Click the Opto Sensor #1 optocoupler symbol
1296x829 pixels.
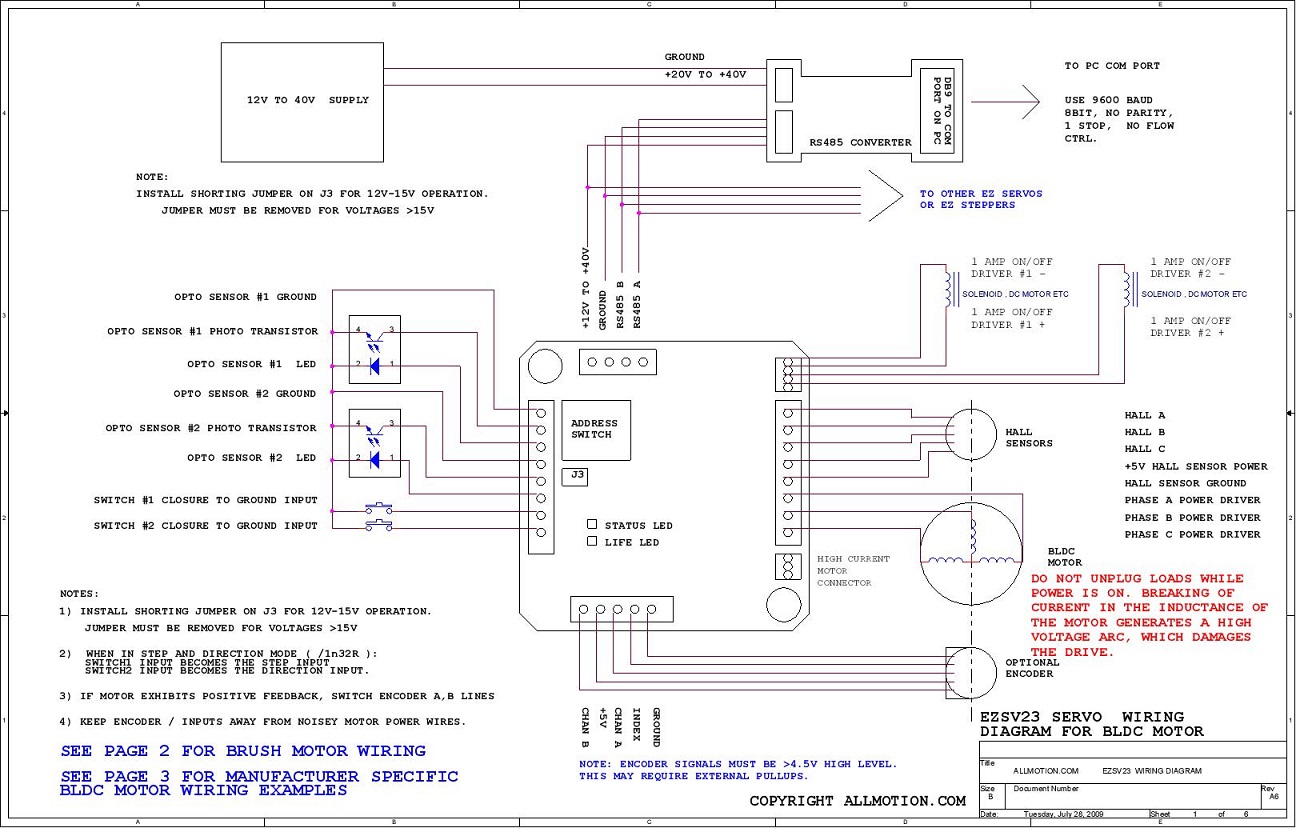(374, 348)
